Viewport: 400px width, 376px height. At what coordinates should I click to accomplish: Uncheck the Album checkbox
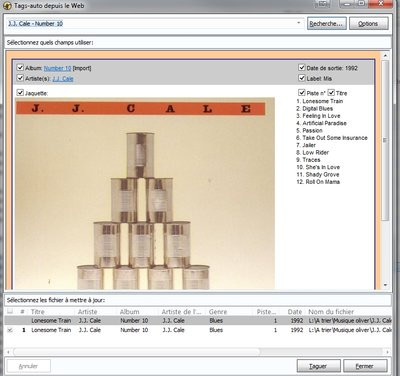tap(20, 68)
